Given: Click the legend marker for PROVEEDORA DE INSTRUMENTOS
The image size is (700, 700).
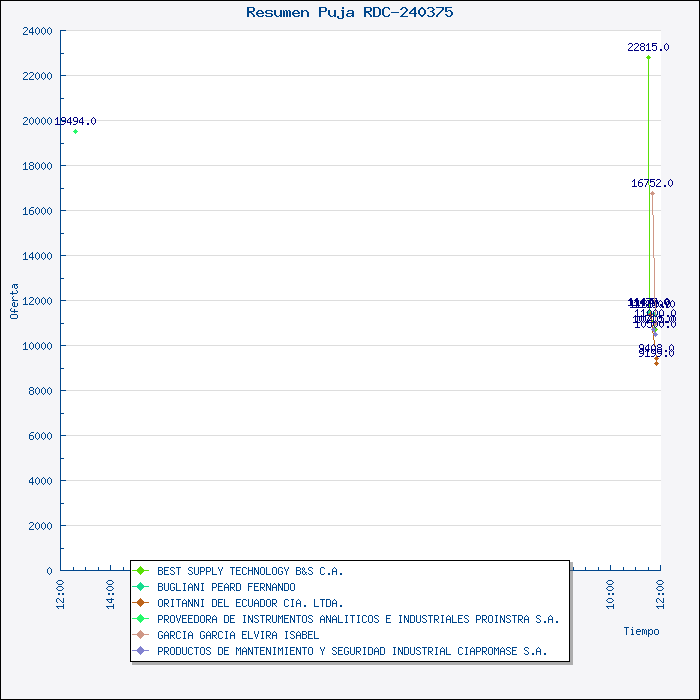Looking at the screenshot, I should point(141,619).
